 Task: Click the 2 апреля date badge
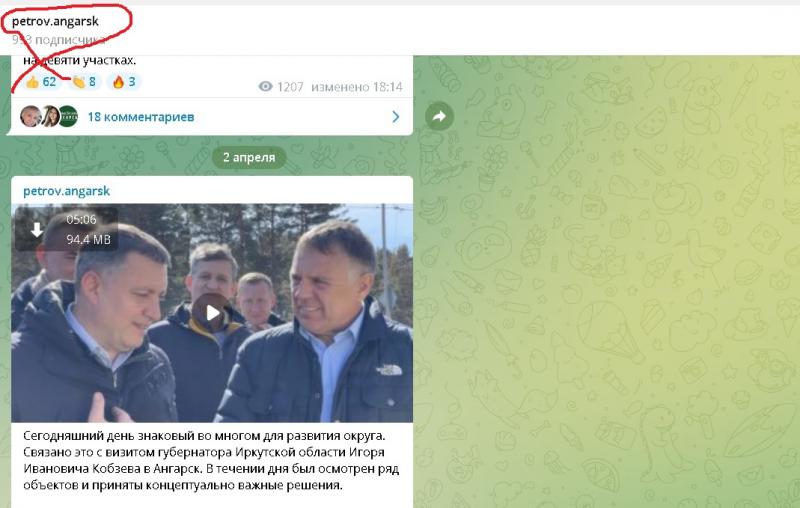click(x=249, y=157)
